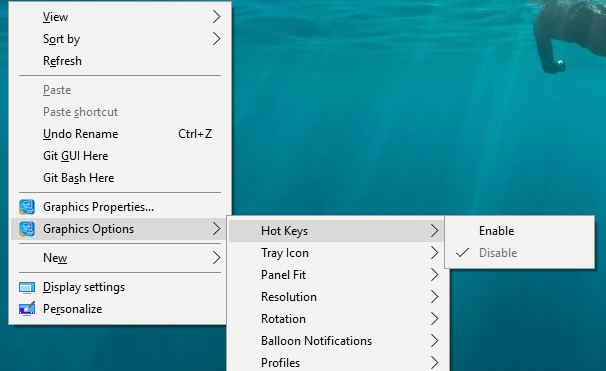Image resolution: width=606 pixels, height=371 pixels.
Task: Expand the Rotation chevron arrow
Action: 434,319
